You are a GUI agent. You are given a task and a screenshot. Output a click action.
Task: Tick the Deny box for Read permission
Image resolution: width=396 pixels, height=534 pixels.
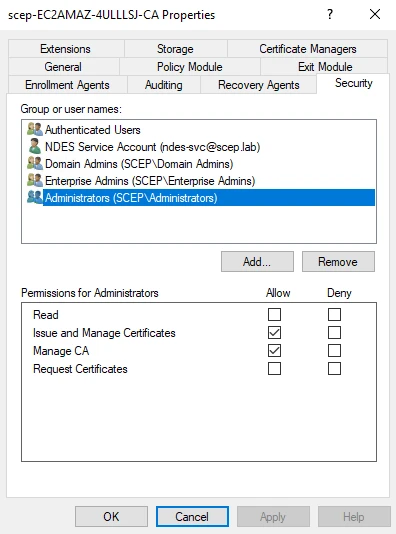(x=334, y=315)
